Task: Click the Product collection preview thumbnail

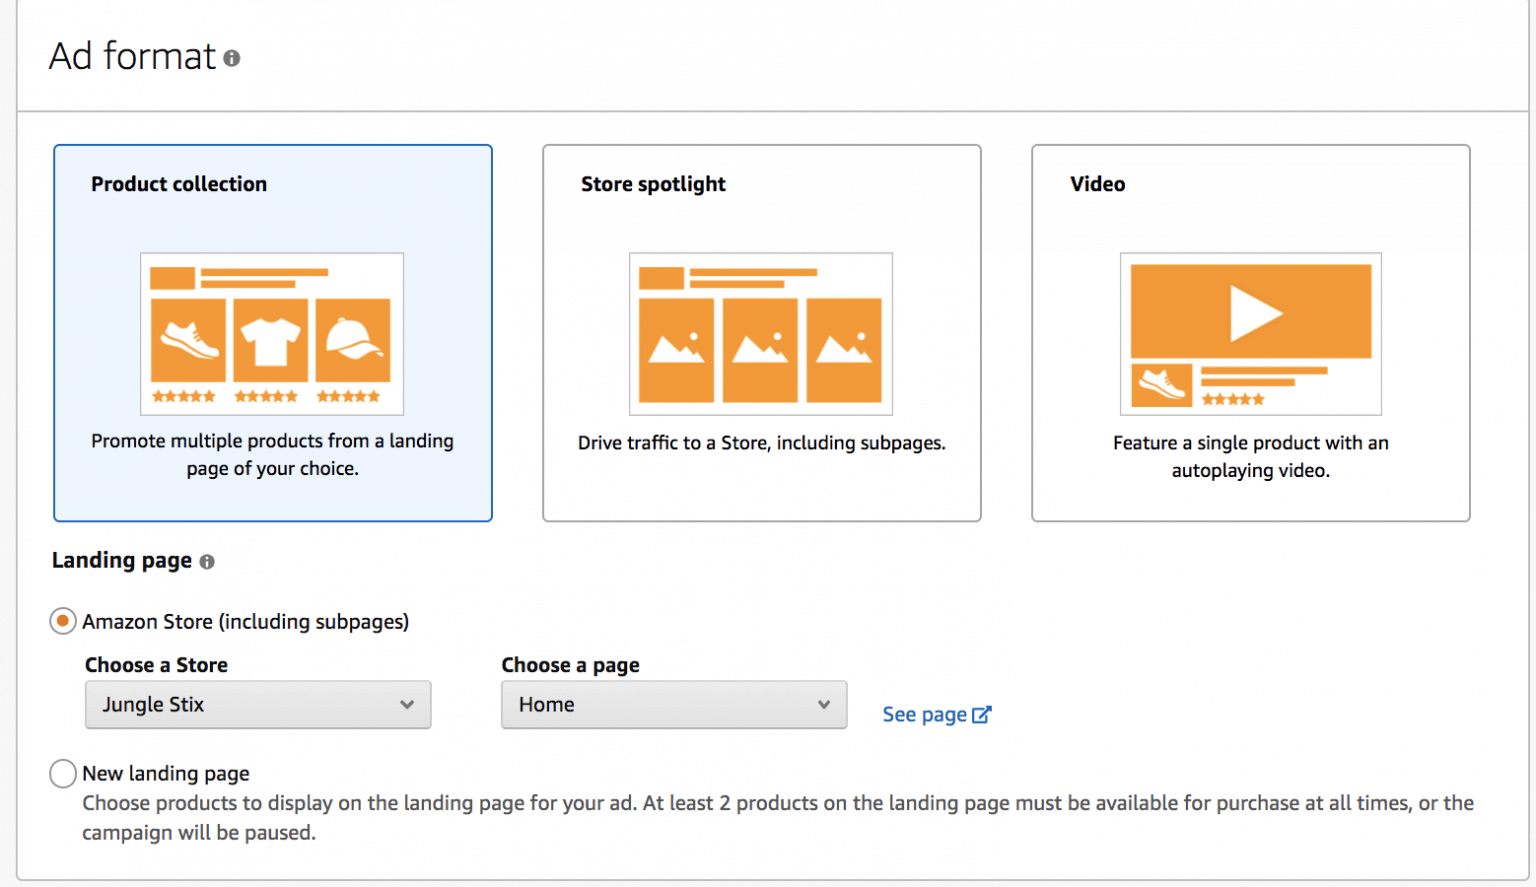Action: point(272,333)
